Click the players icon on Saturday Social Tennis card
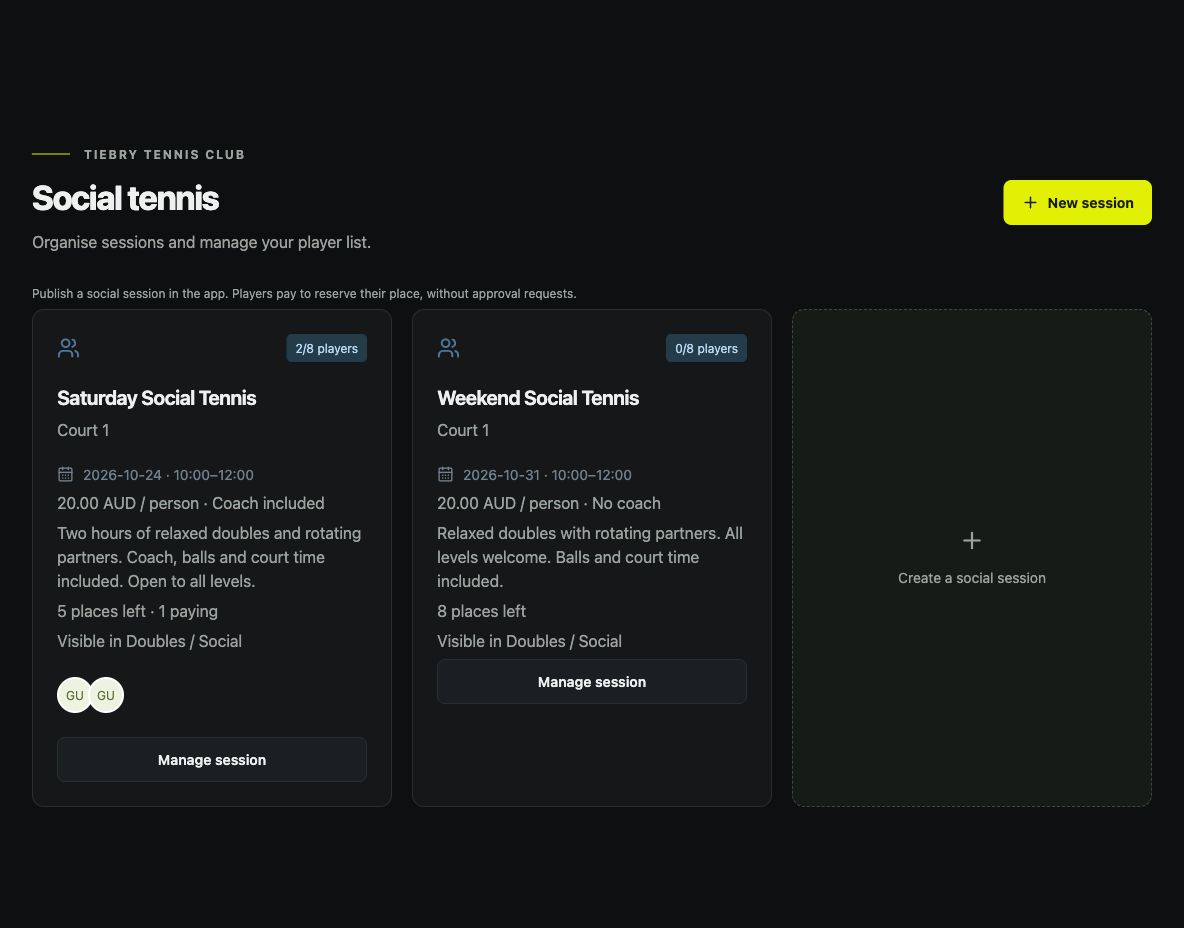Image resolution: width=1184 pixels, height=928 pixels. tap(68, 348)
